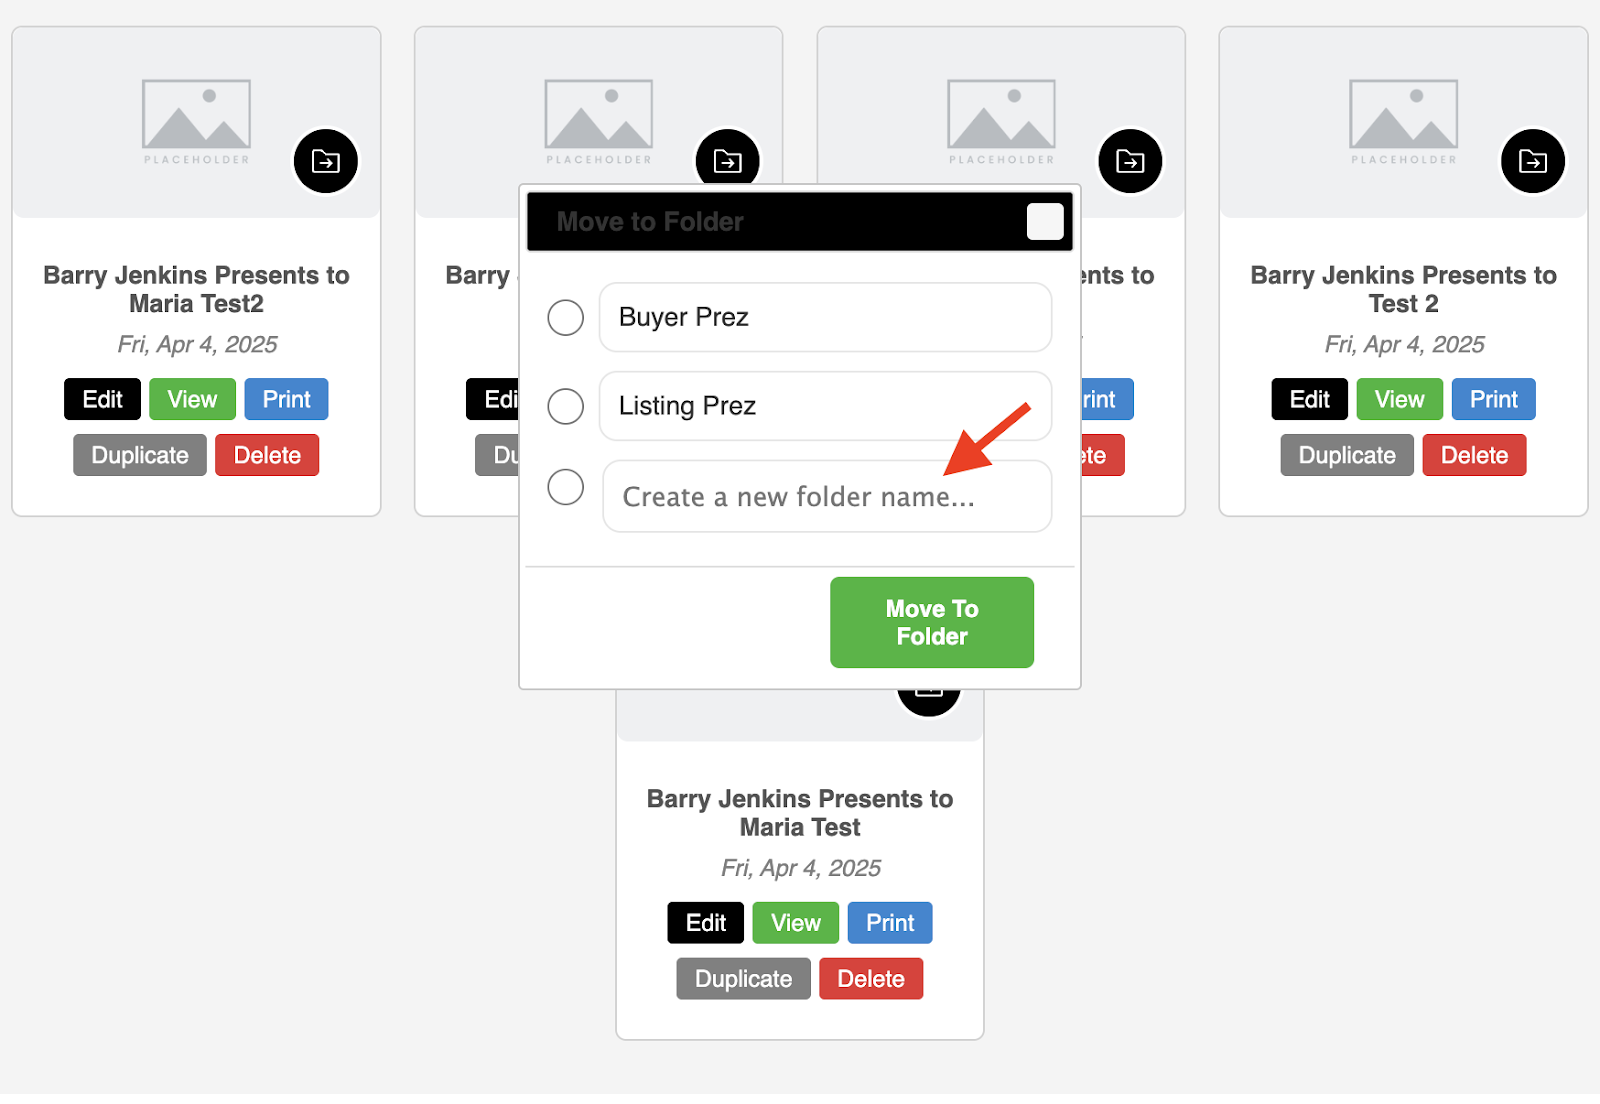Click the new folder name input field
The height and width of the screenshot is (1104, 1600).
827,496
